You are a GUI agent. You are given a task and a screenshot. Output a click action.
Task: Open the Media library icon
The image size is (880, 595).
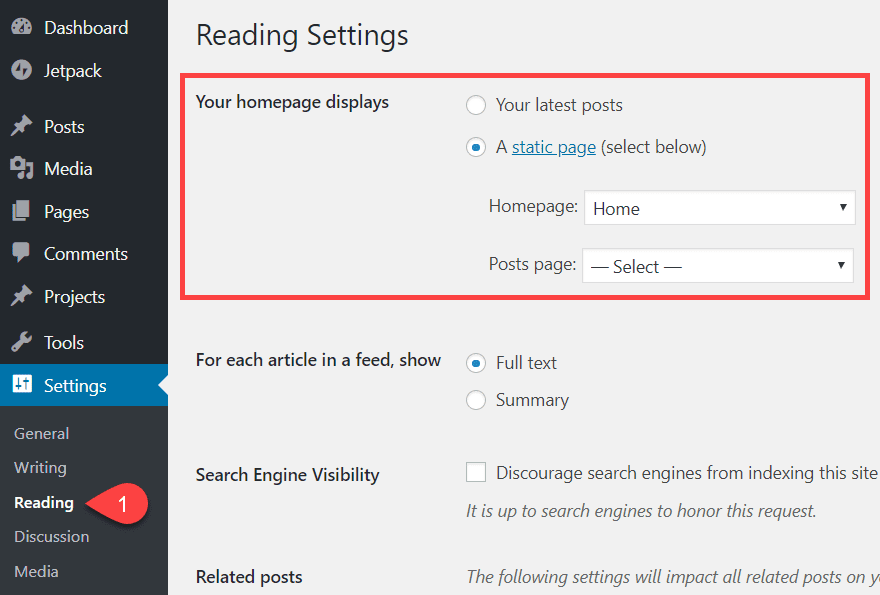(22, 168)
